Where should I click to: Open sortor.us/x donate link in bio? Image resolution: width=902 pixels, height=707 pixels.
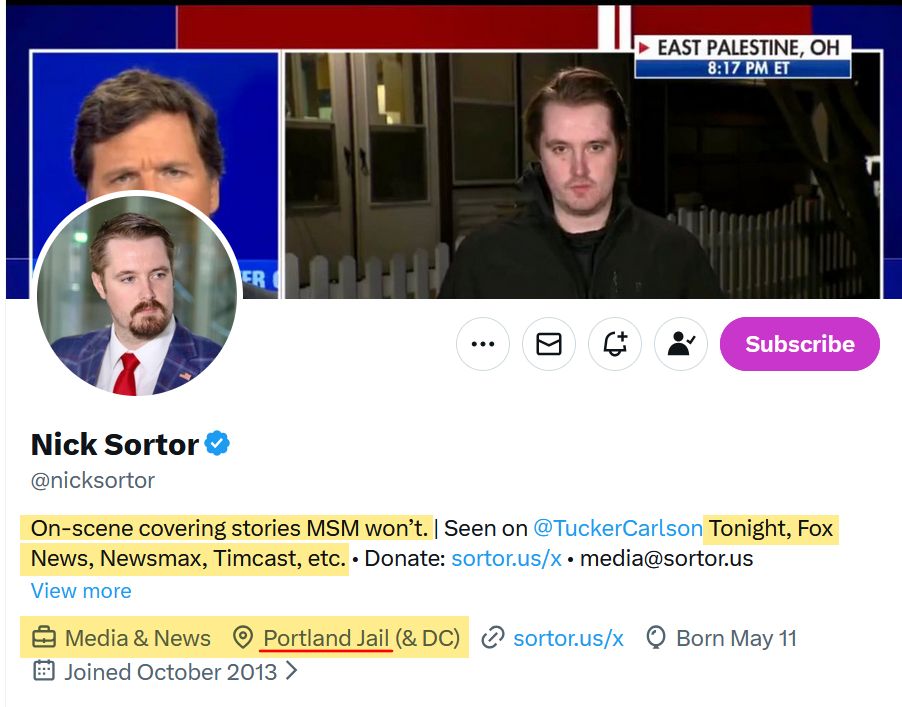[x=506, y=558]
